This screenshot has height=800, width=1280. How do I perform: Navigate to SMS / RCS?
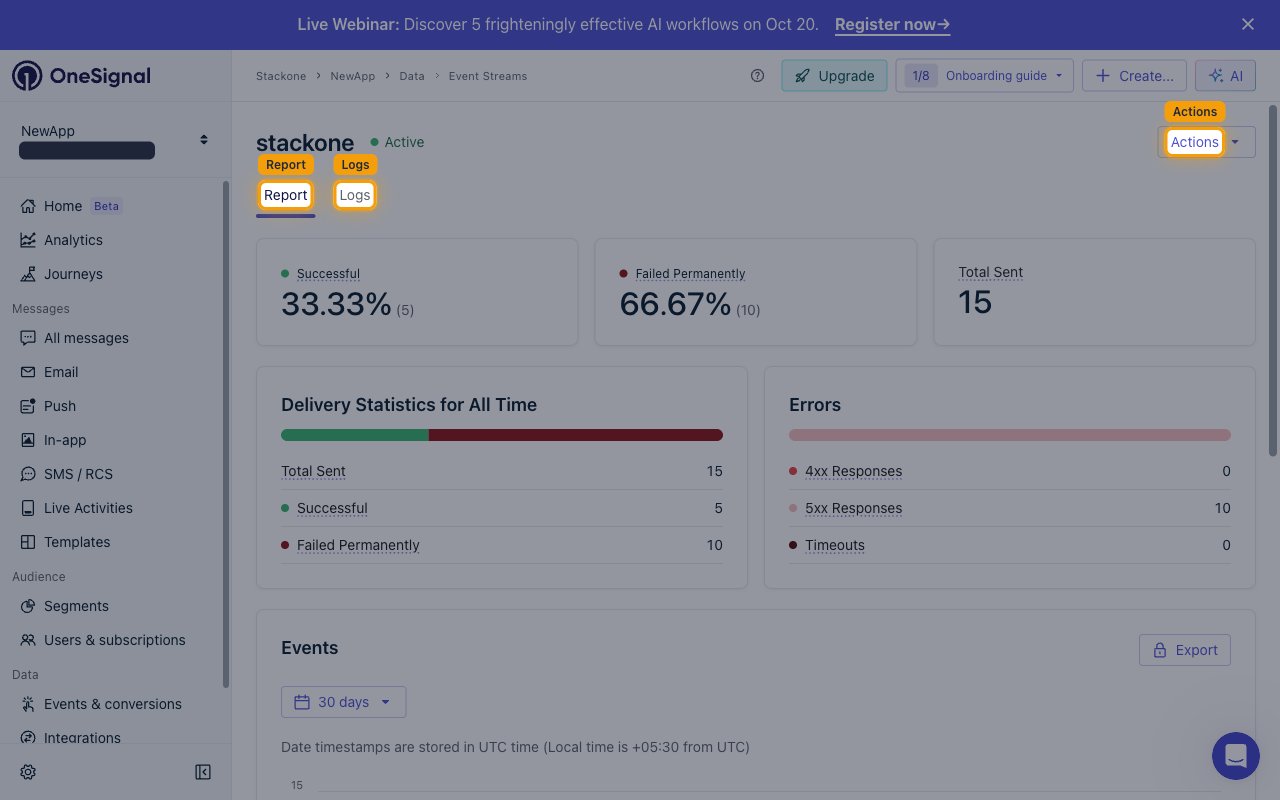click(x=78, y=474)
